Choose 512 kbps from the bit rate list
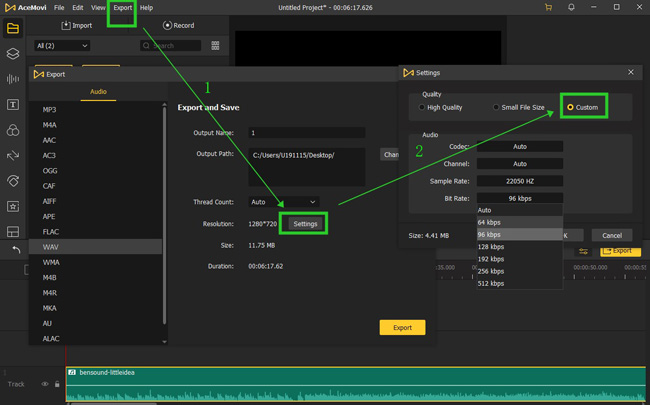This screenshot has height=405, width=650. point(520,284)
